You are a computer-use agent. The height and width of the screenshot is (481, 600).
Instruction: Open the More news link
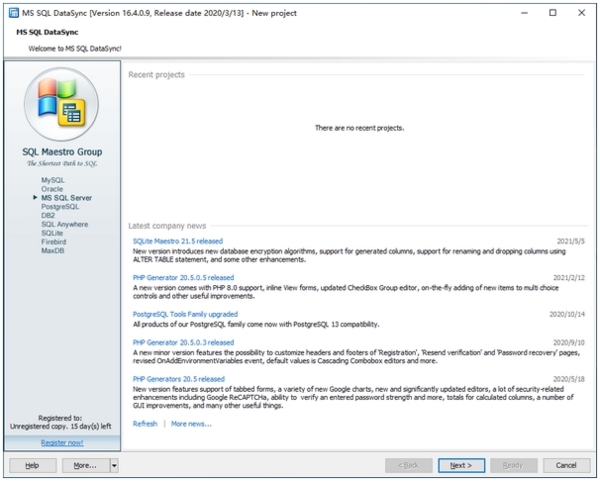191,424
